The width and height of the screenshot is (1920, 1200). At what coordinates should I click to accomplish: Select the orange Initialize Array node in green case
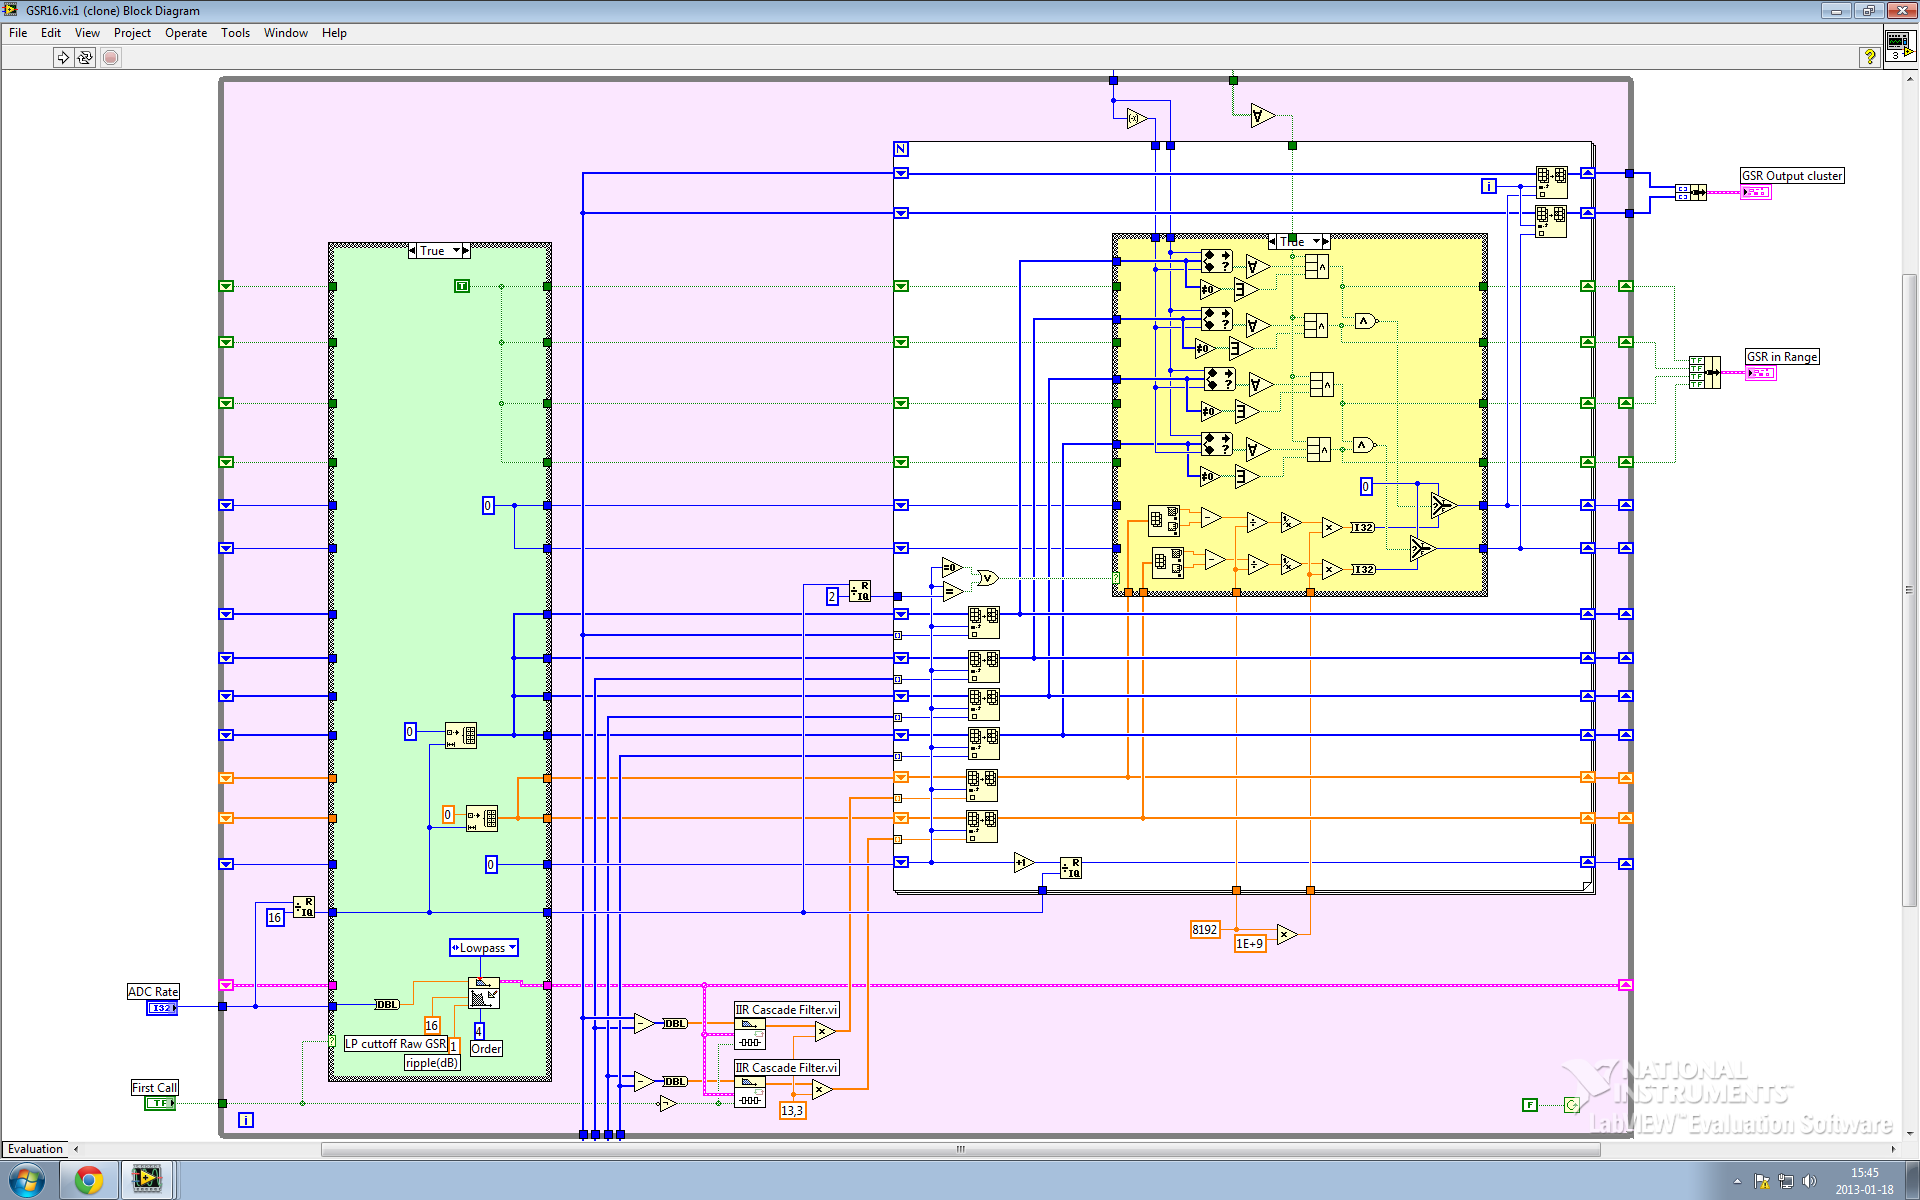482,818
